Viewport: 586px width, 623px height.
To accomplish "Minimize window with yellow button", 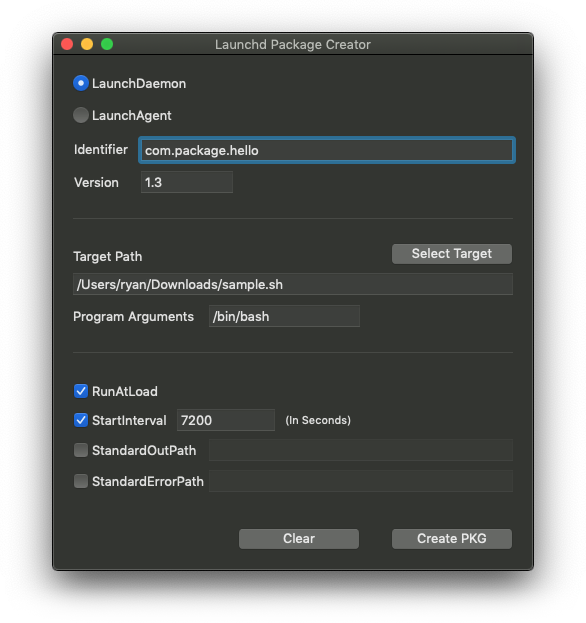I will [x=87, y=44].
